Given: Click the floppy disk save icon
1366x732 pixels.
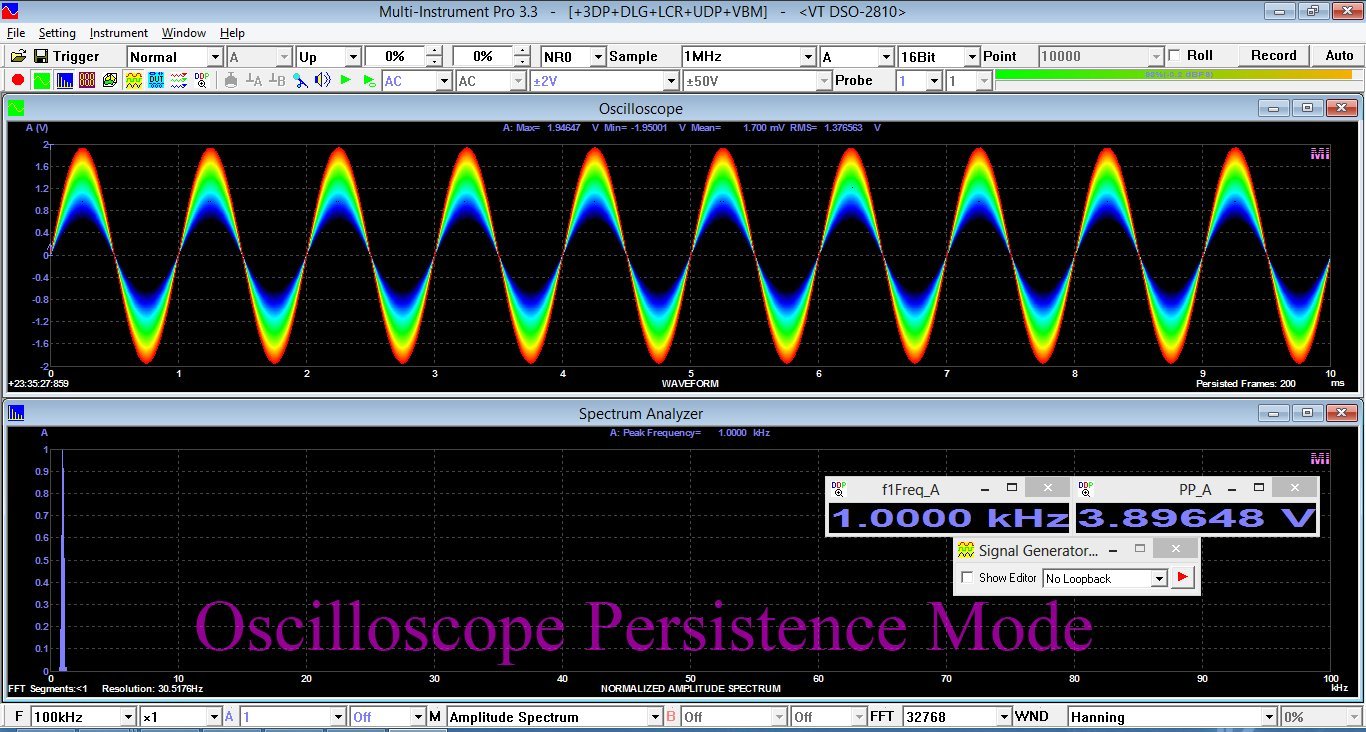Looking at the screenshot, I should [41, 56].
